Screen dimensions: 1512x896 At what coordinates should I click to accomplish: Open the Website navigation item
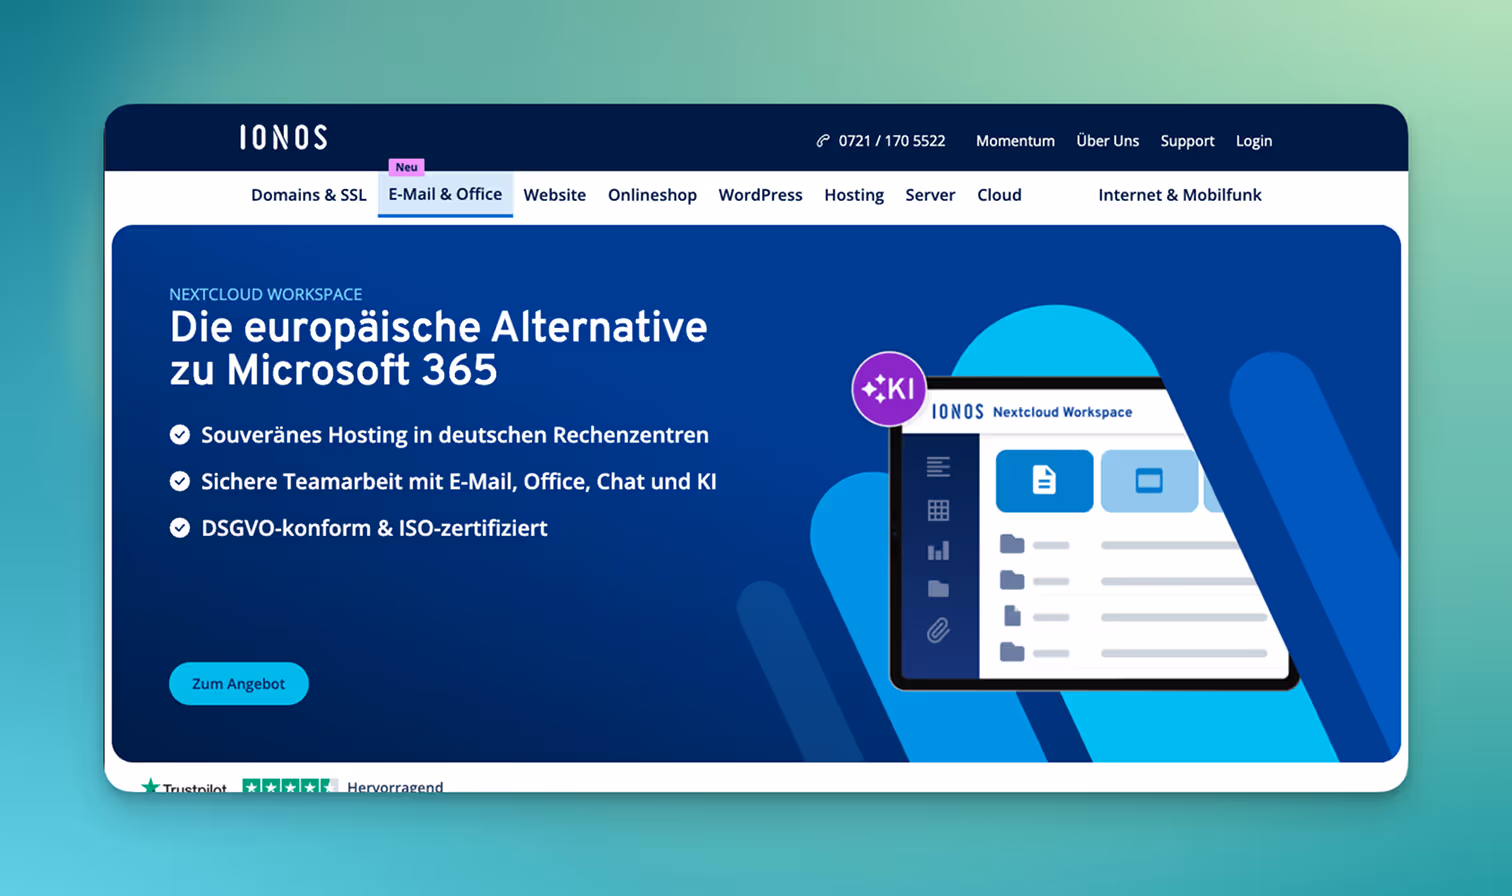(555, 195)
